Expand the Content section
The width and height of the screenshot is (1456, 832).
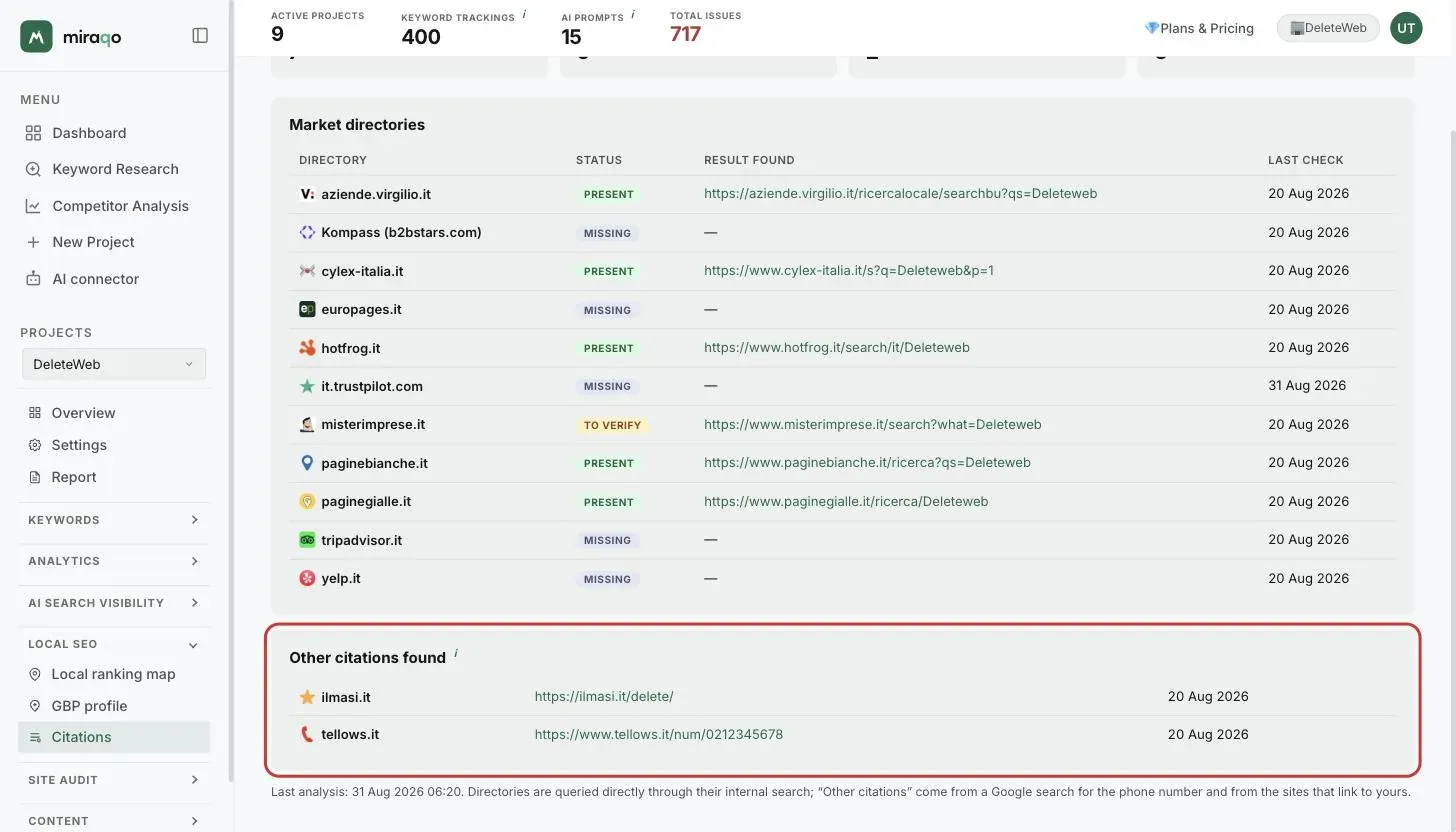click(114, 821)
